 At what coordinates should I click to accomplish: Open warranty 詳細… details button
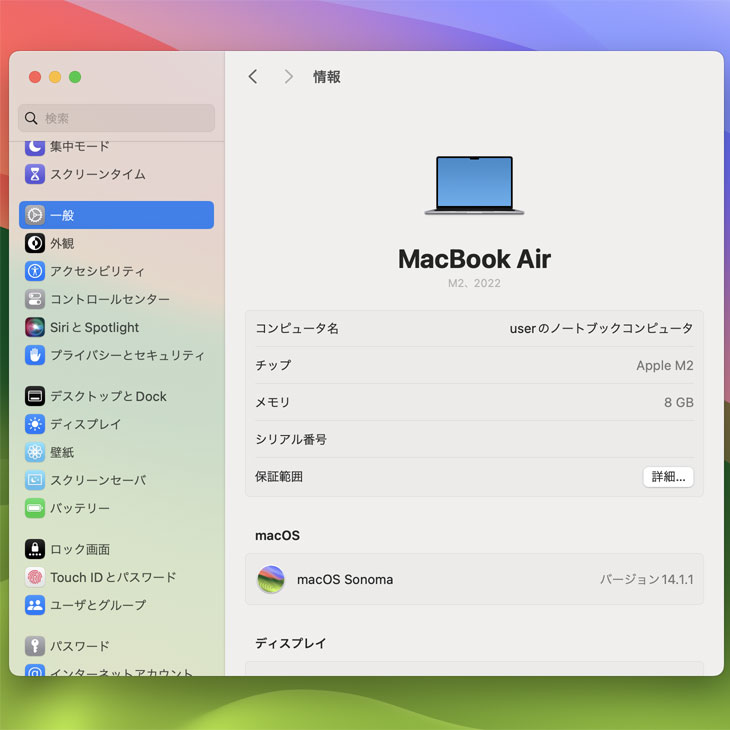[668, 477]
